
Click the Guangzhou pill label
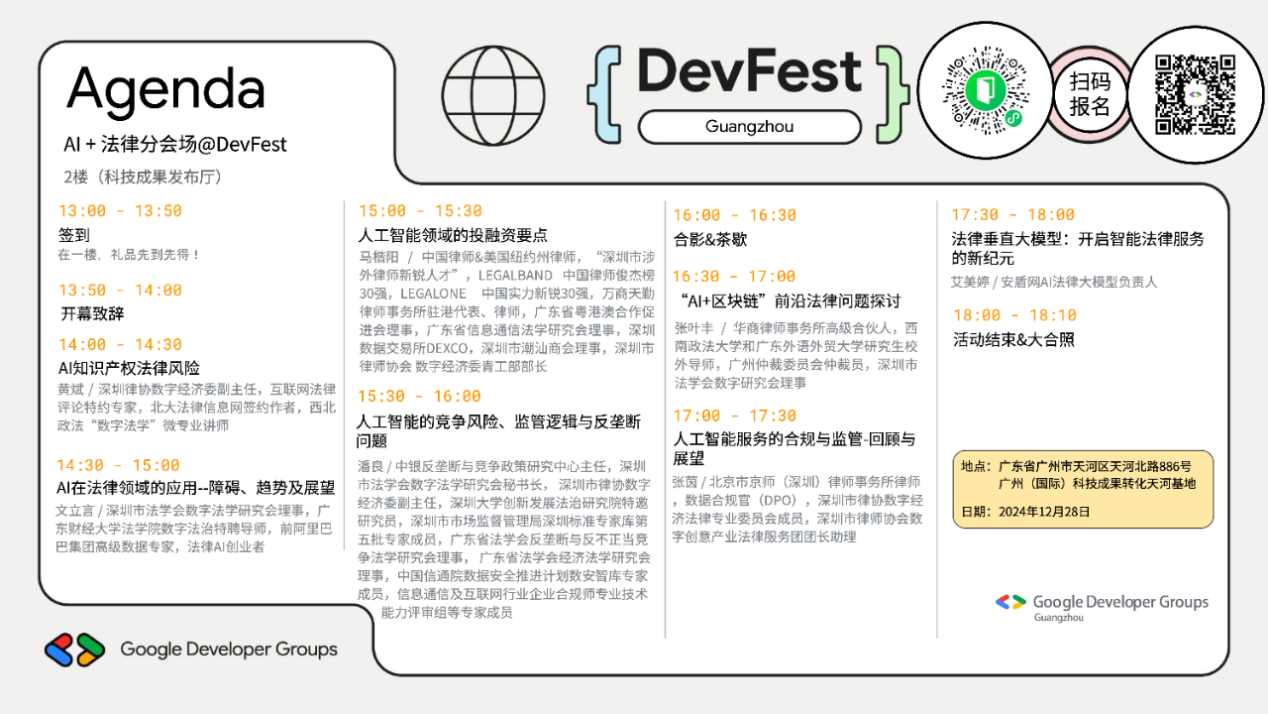pos(749,126)
